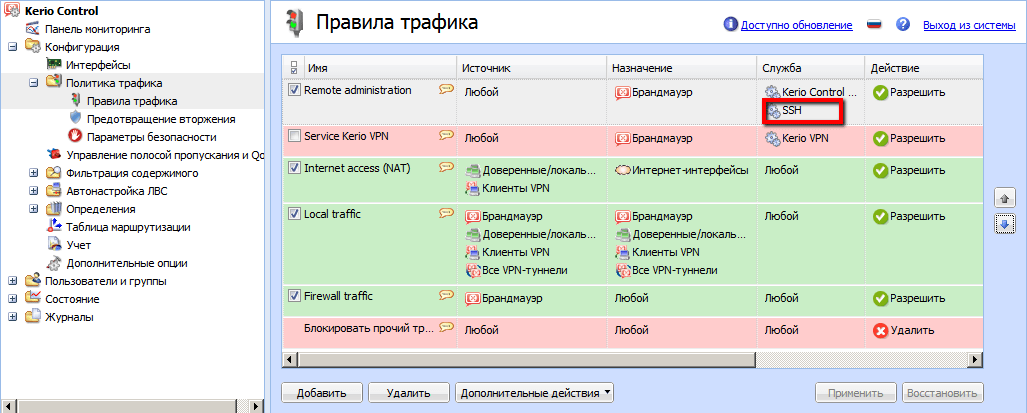
Task: Click the Kerio VPN service cell
Action: [x=797, y=139]
